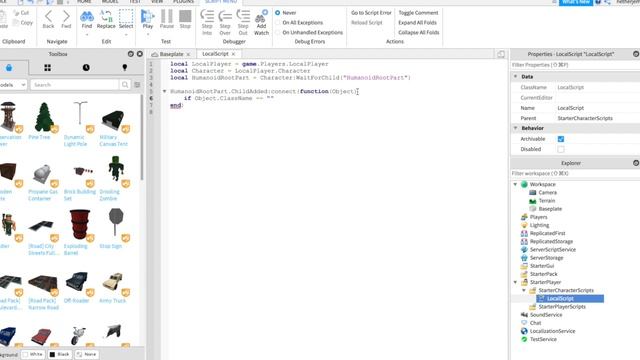Open the dropdown arrow under Play
640x360 pixels.
click(x=147, y=35)
